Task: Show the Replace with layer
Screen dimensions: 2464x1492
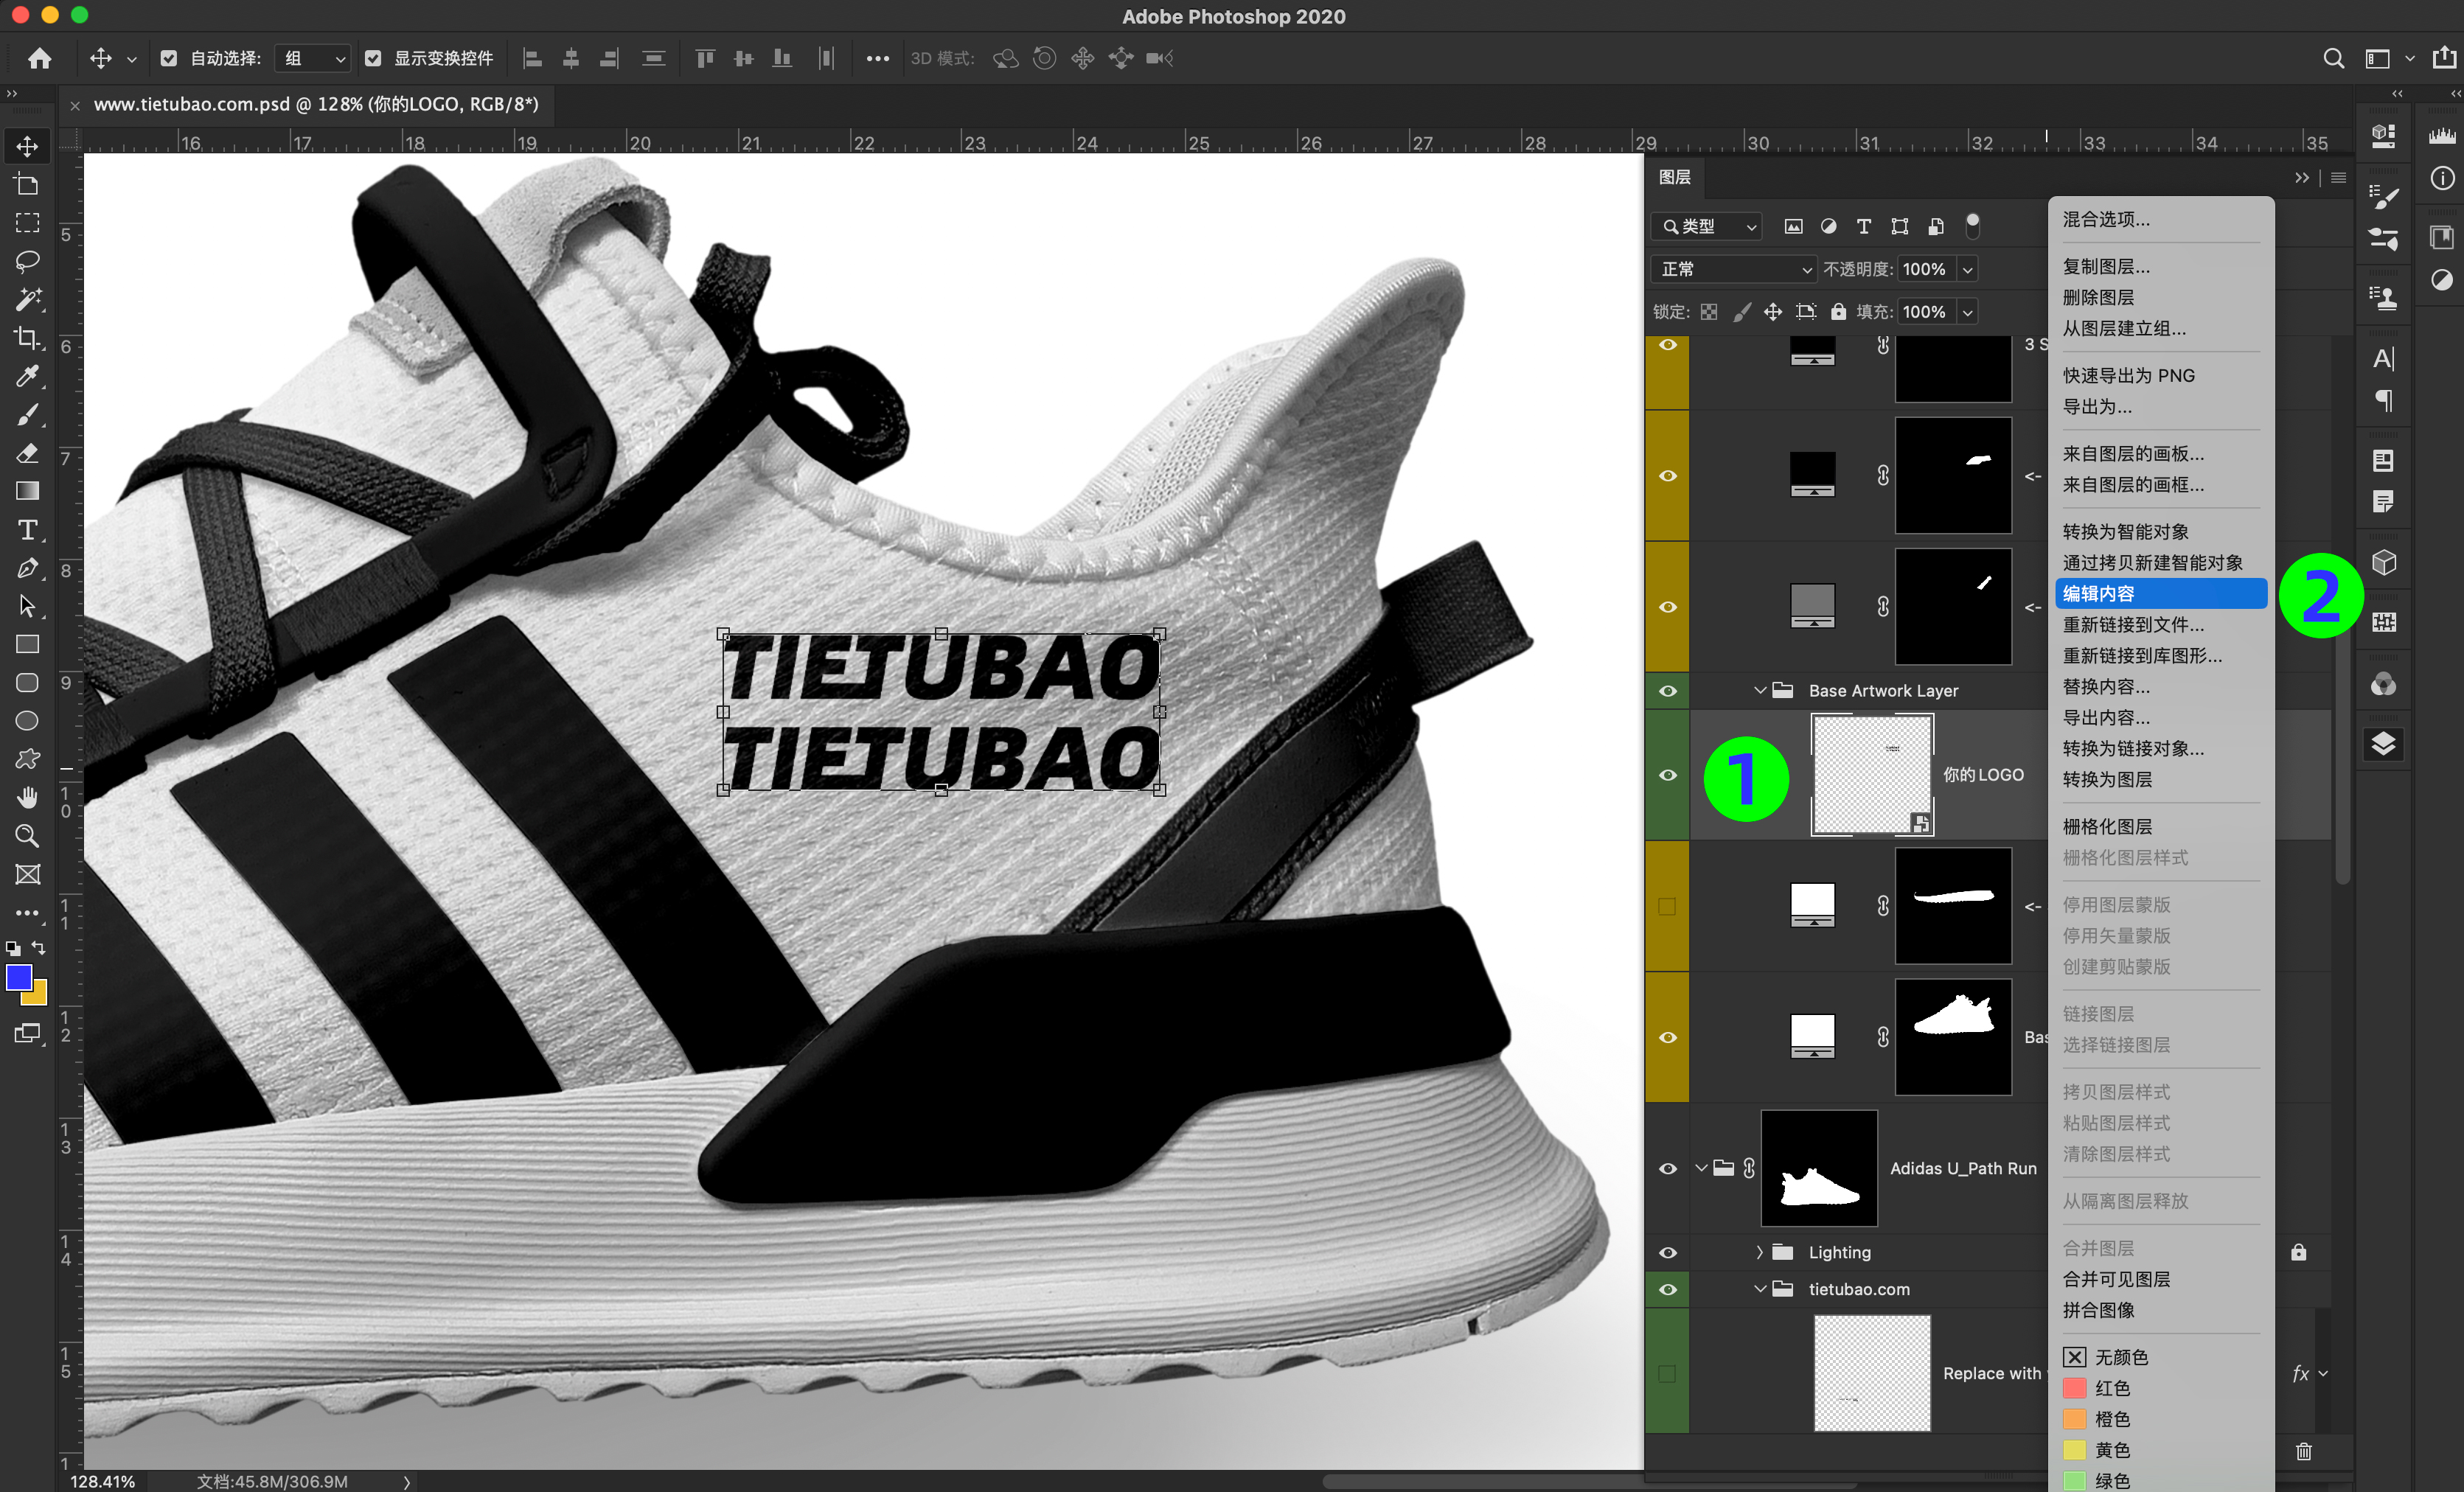Action: point(1667,1373)
